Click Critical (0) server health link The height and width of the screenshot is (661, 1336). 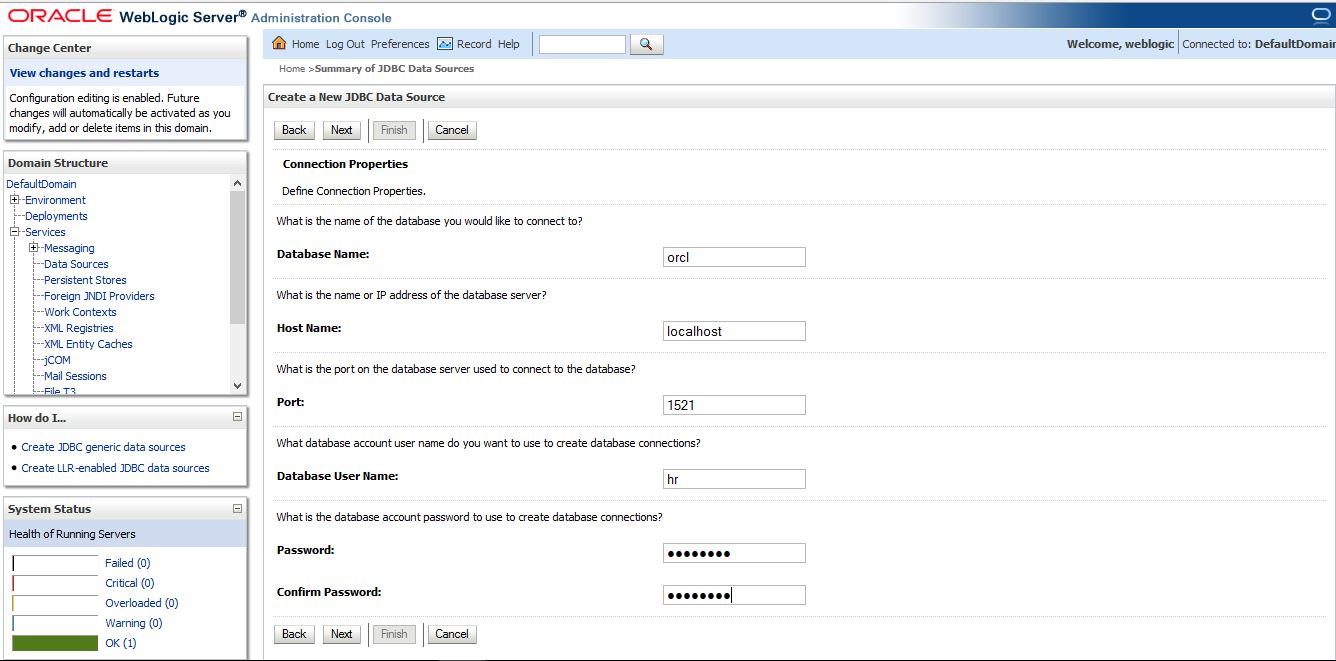pos(130,583)
